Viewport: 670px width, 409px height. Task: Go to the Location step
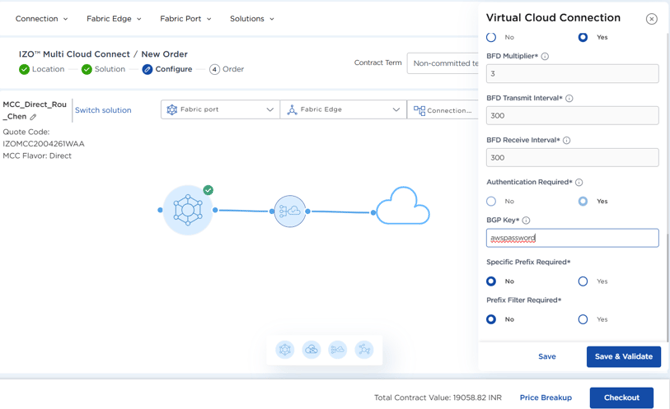42,69
